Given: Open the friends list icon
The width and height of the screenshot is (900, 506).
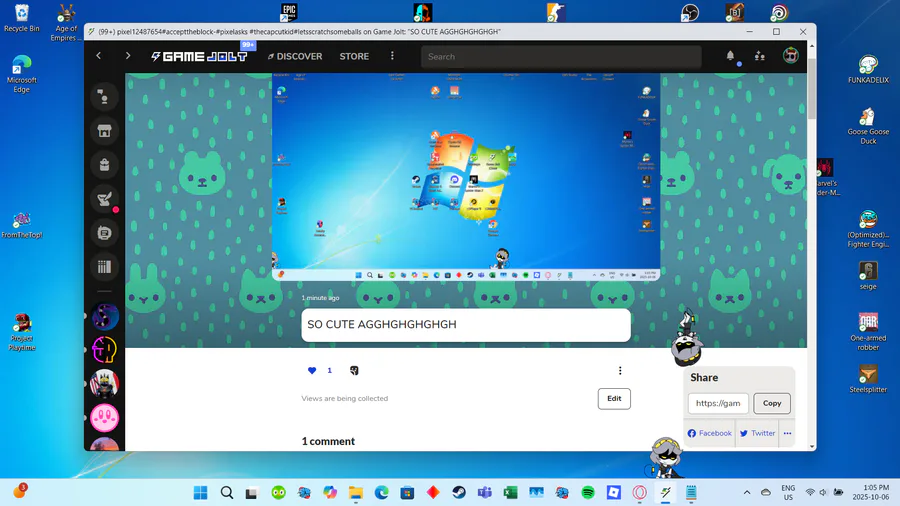Looking at the screenshot, I should pyautogui.click(x=759, y=56).
